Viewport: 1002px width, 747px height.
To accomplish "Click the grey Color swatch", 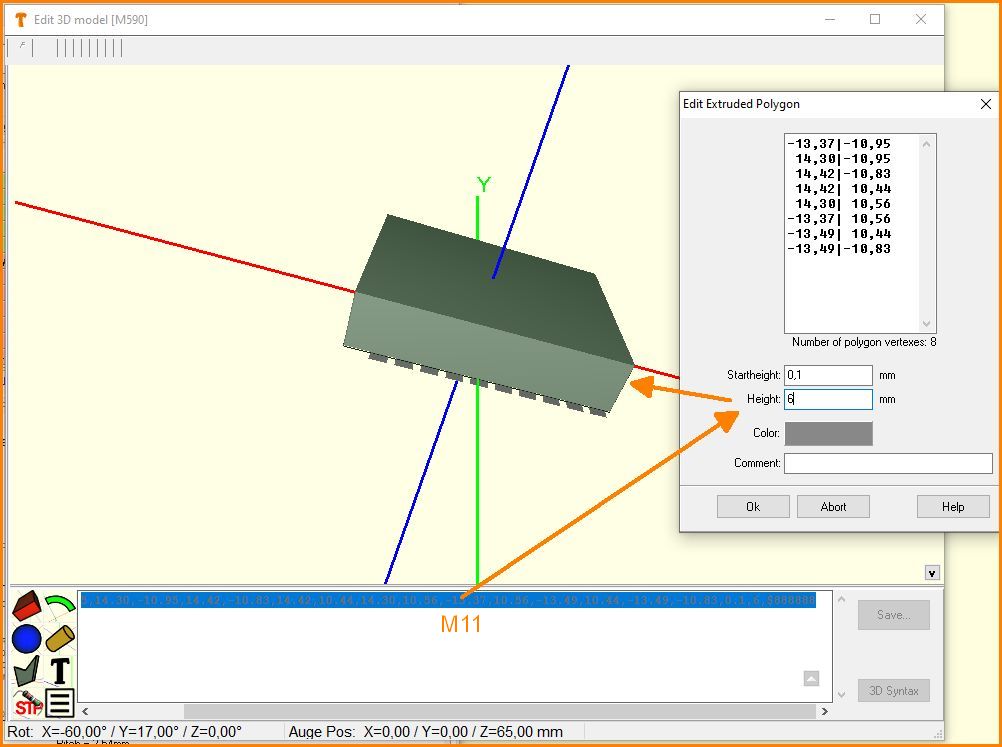I will (828, 434).
